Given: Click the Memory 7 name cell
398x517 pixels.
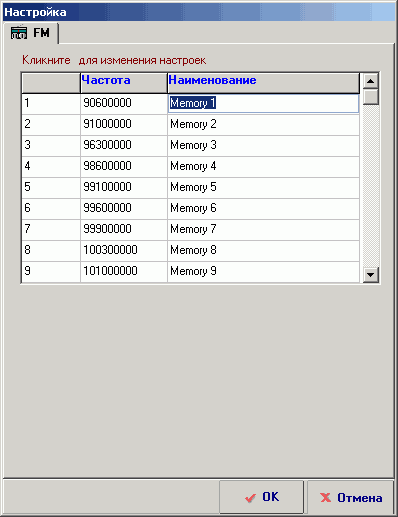Looking at the screenshot, I should (x=263, y=230).
